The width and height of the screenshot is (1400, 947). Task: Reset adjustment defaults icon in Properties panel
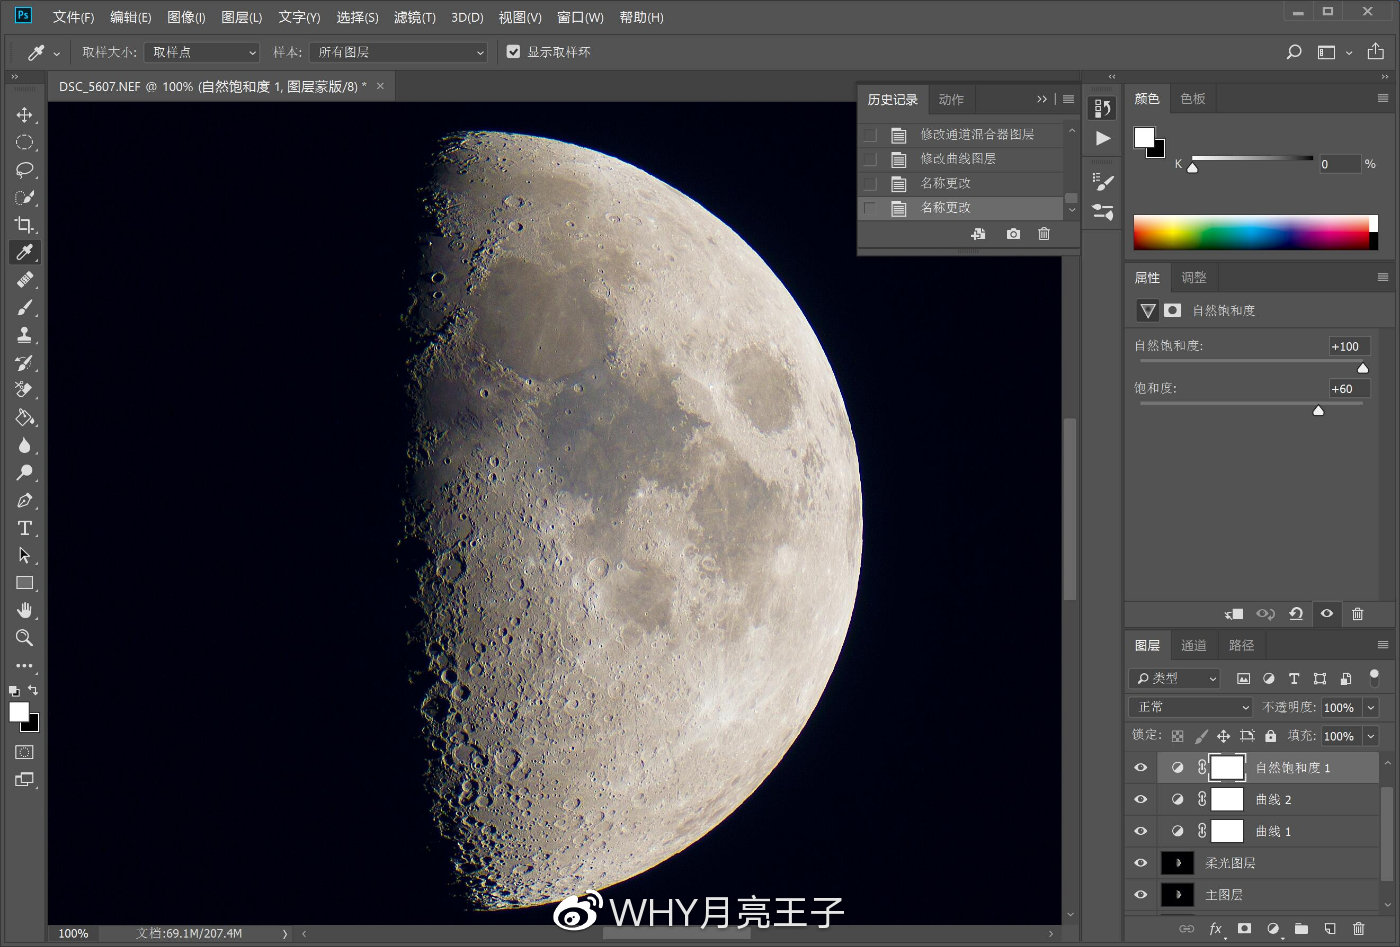tap(1296, 614)
